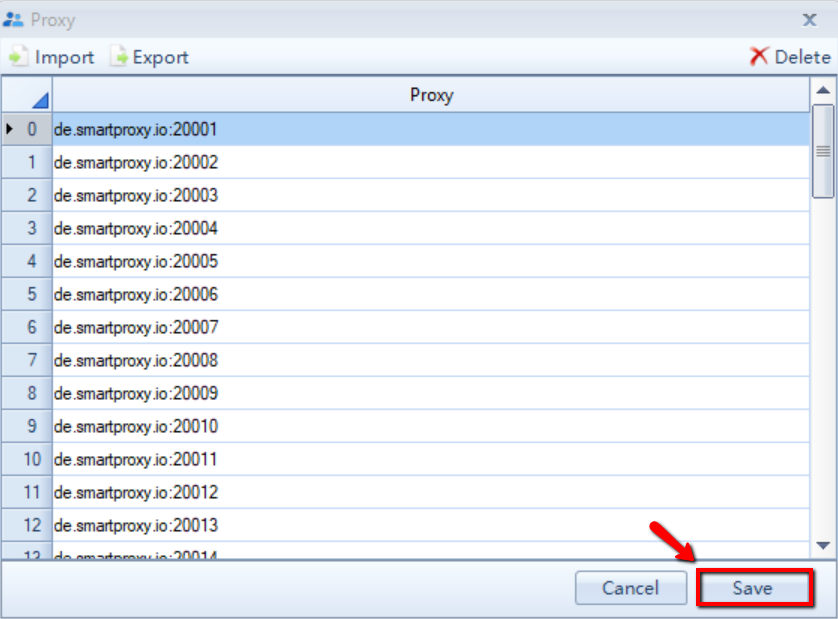Select proxy de.smartproxy.io:20006

point(431,295)
